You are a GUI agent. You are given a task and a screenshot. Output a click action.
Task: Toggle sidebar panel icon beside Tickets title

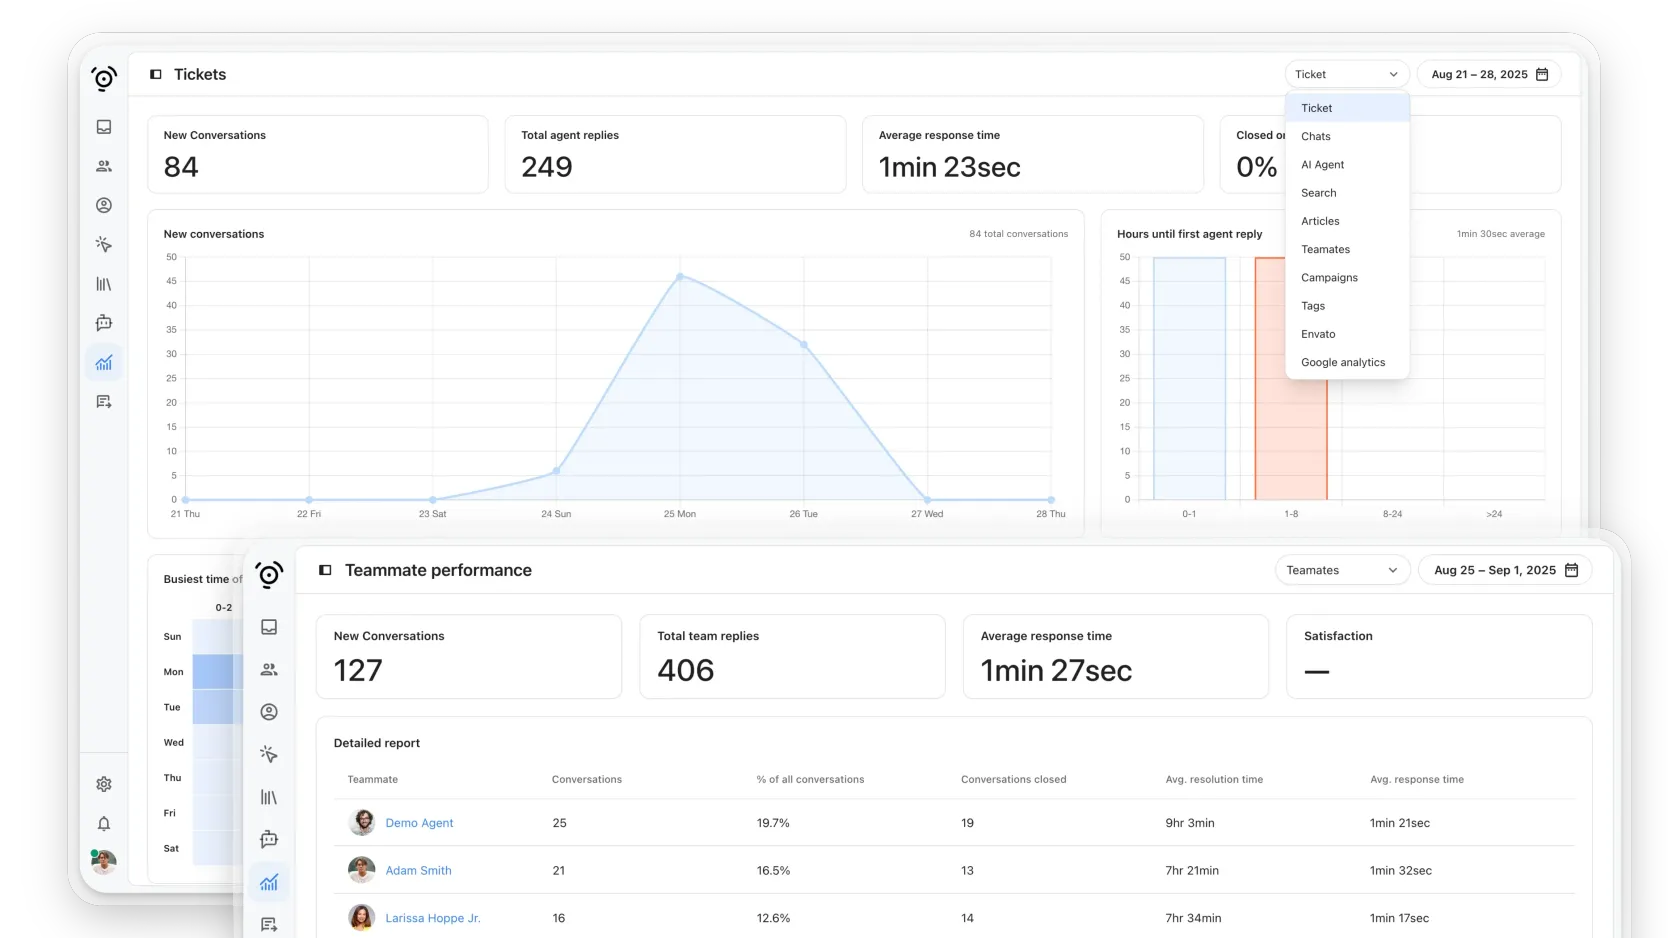tap(156, 74)
